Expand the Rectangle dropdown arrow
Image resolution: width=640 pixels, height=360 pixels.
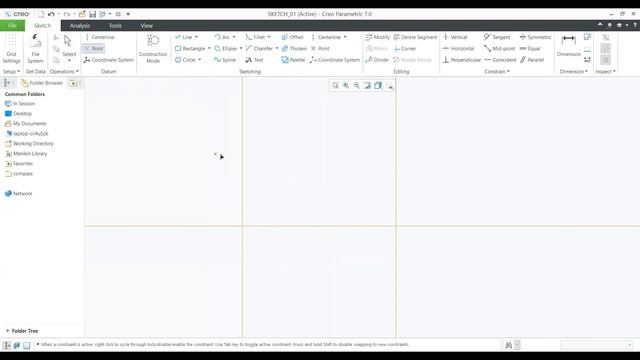pos(209,49)
